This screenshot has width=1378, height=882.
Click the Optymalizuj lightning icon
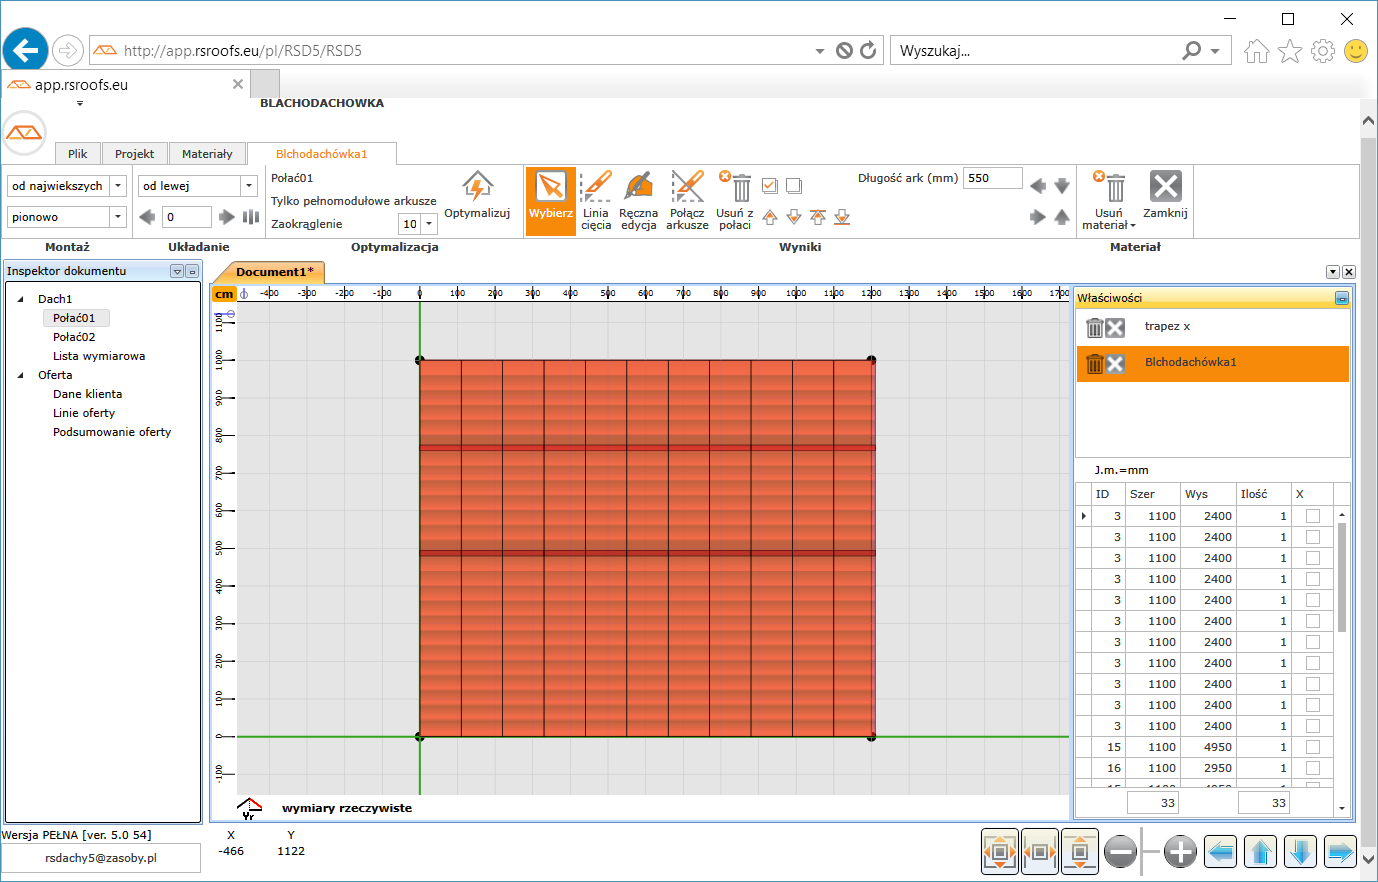click(477, 187)
